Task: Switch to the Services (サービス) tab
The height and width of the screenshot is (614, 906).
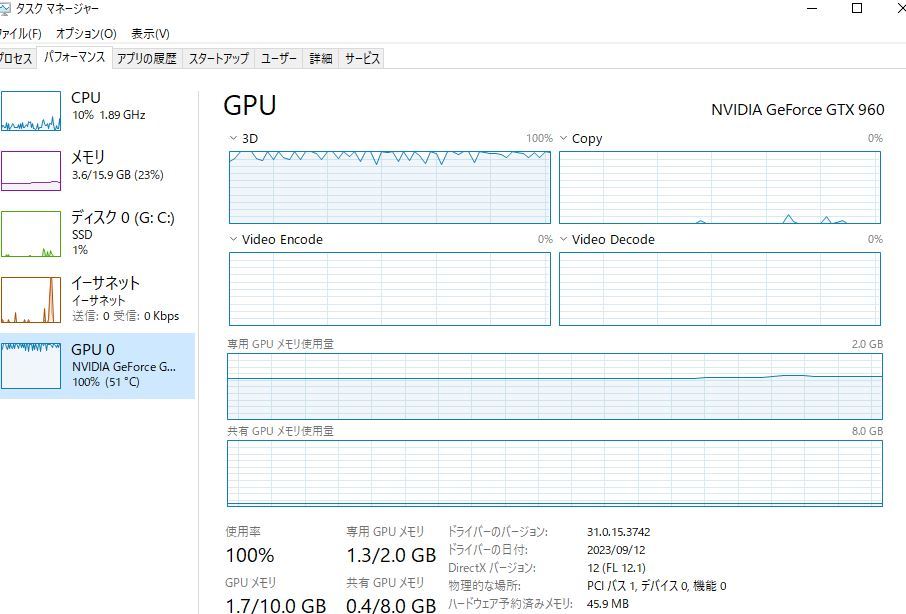Action: pyautogui.click(x=362, y=59)
